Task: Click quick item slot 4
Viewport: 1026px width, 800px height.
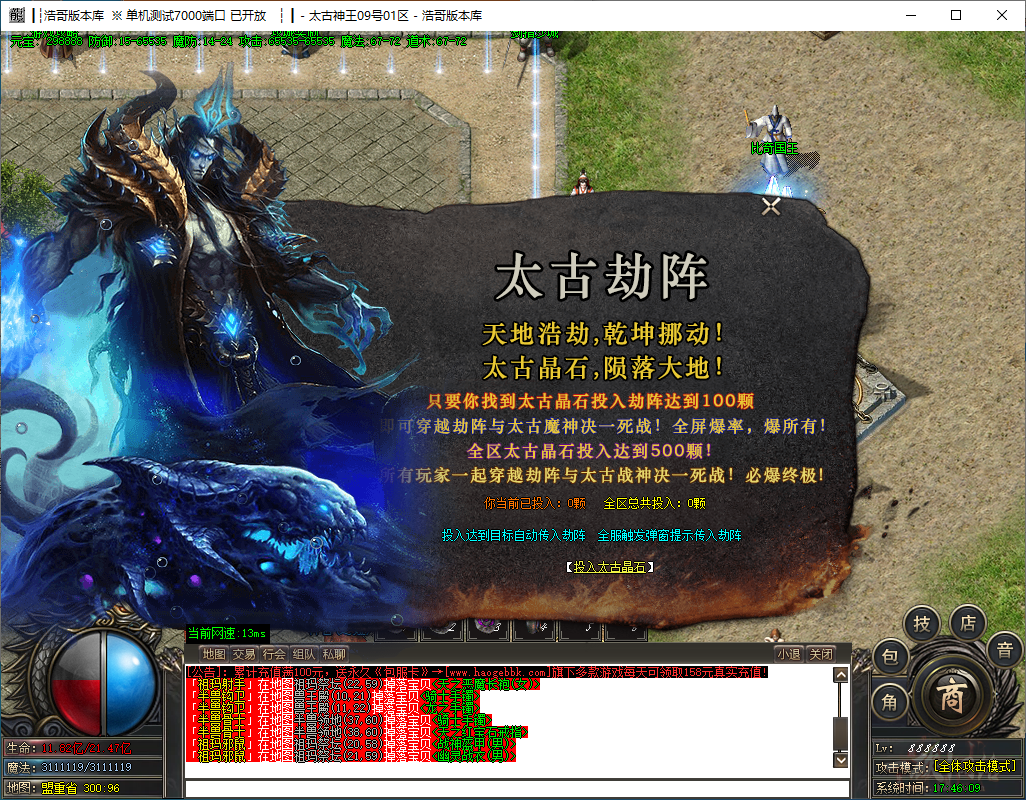Action: pos(534,628)
